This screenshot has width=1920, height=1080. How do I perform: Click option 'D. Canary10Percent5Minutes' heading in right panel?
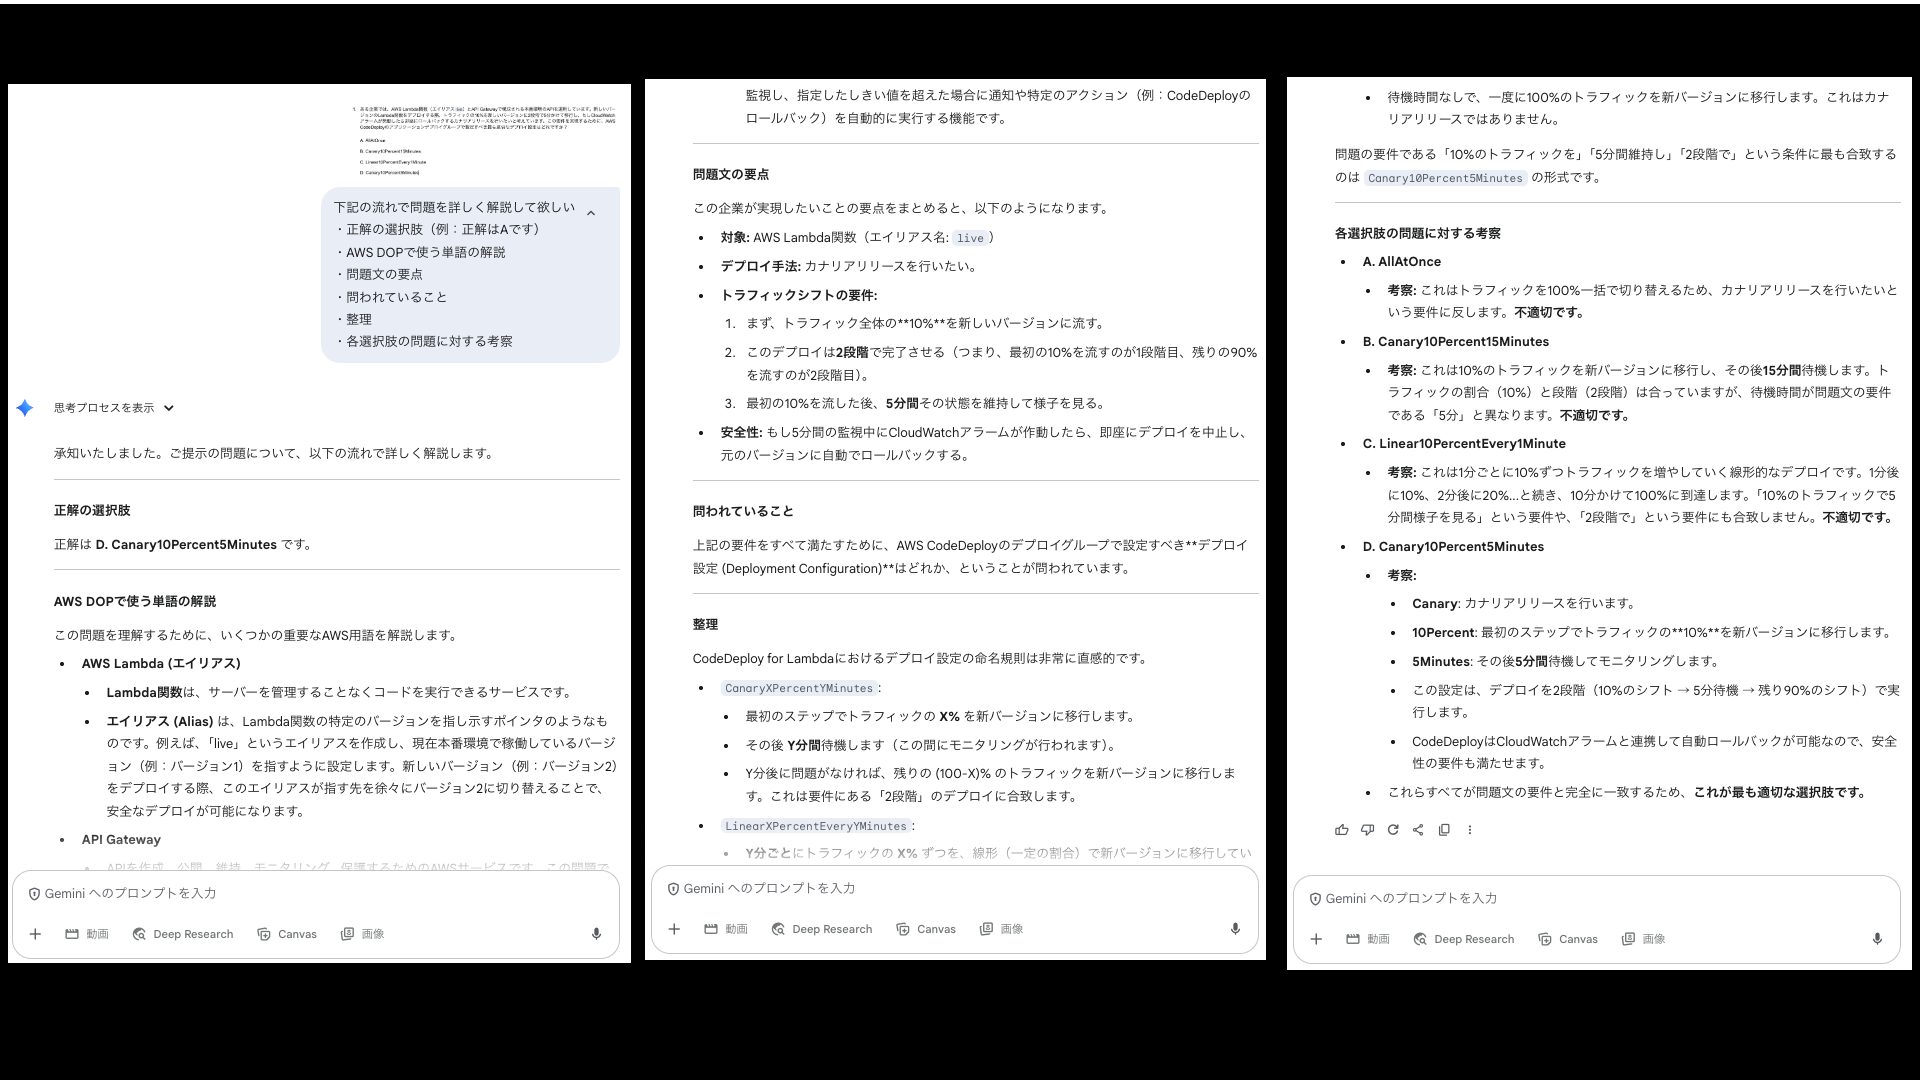1453,547
